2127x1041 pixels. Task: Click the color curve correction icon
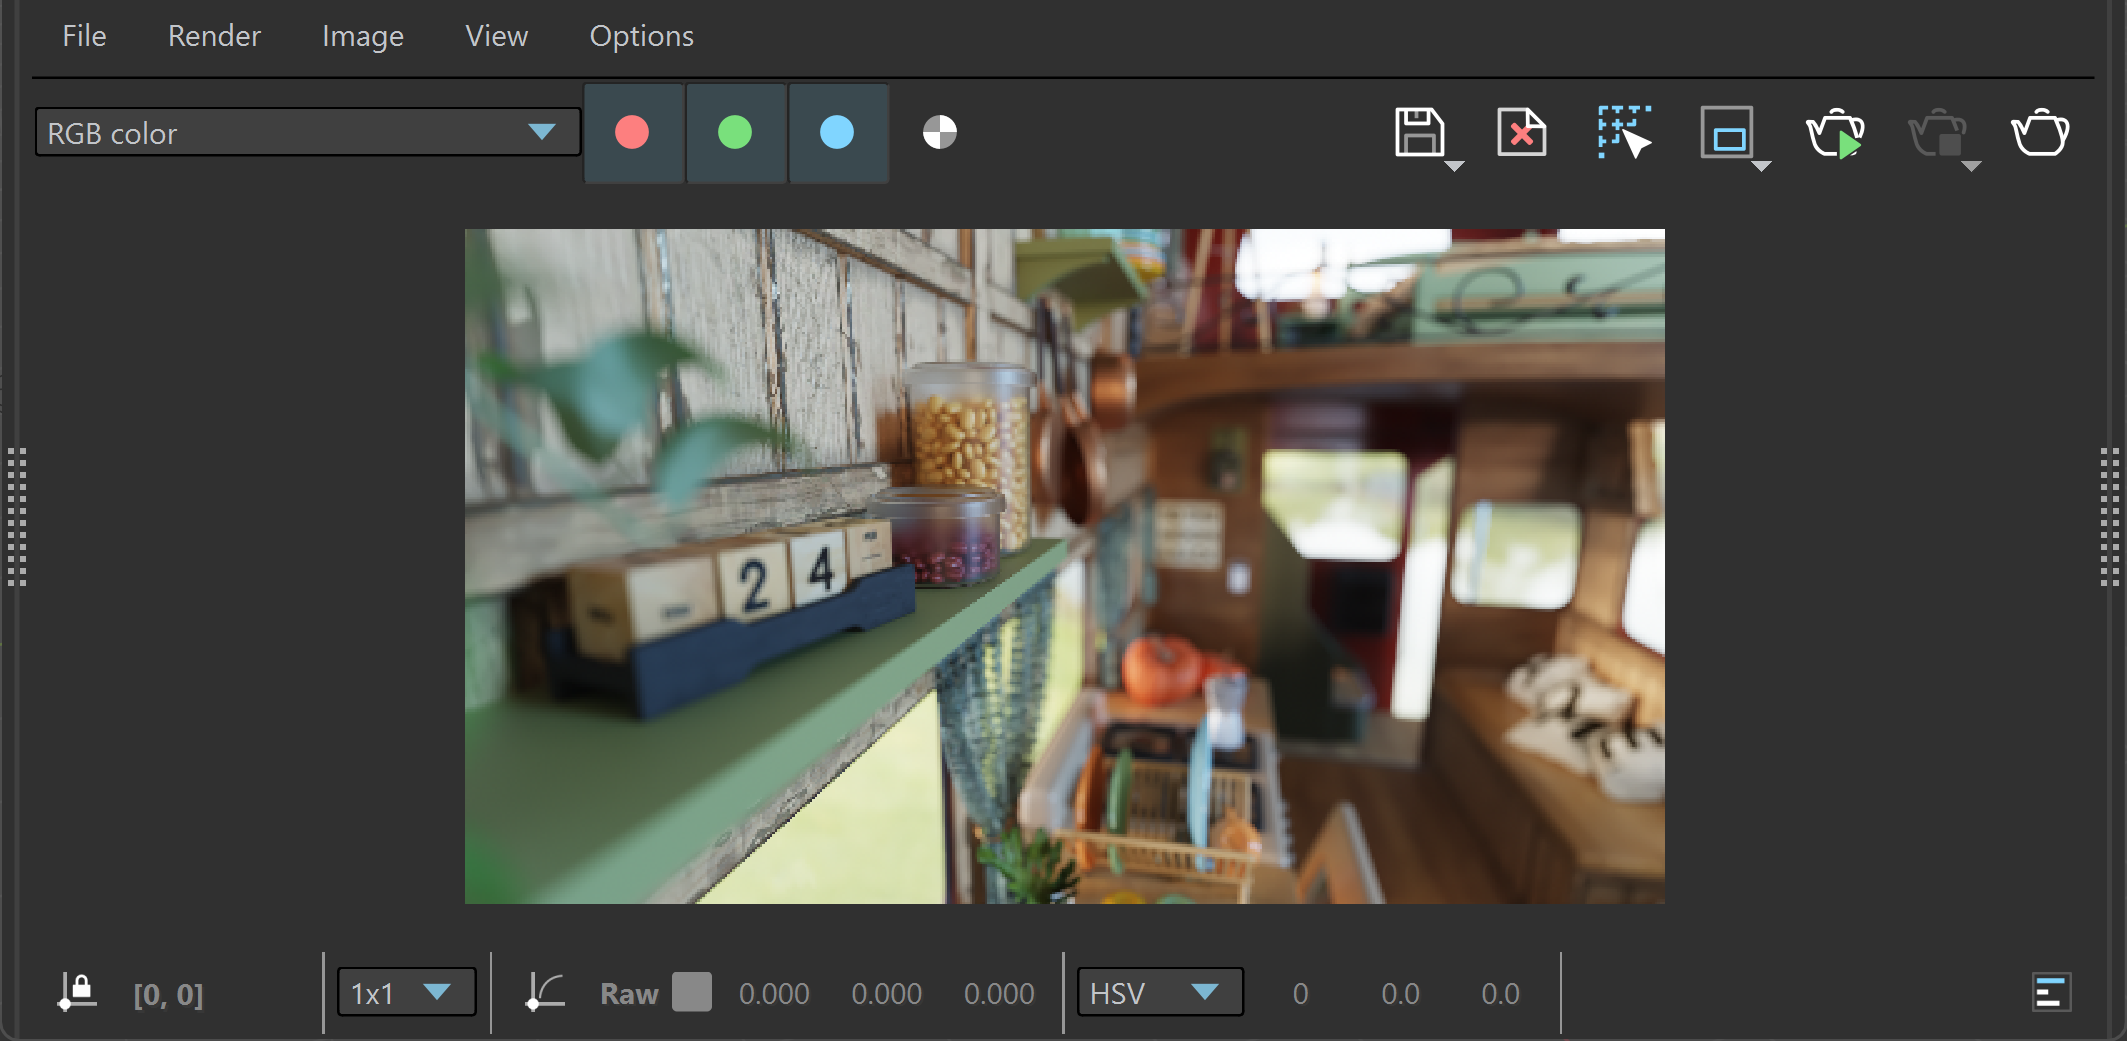(x=545, y=992)
